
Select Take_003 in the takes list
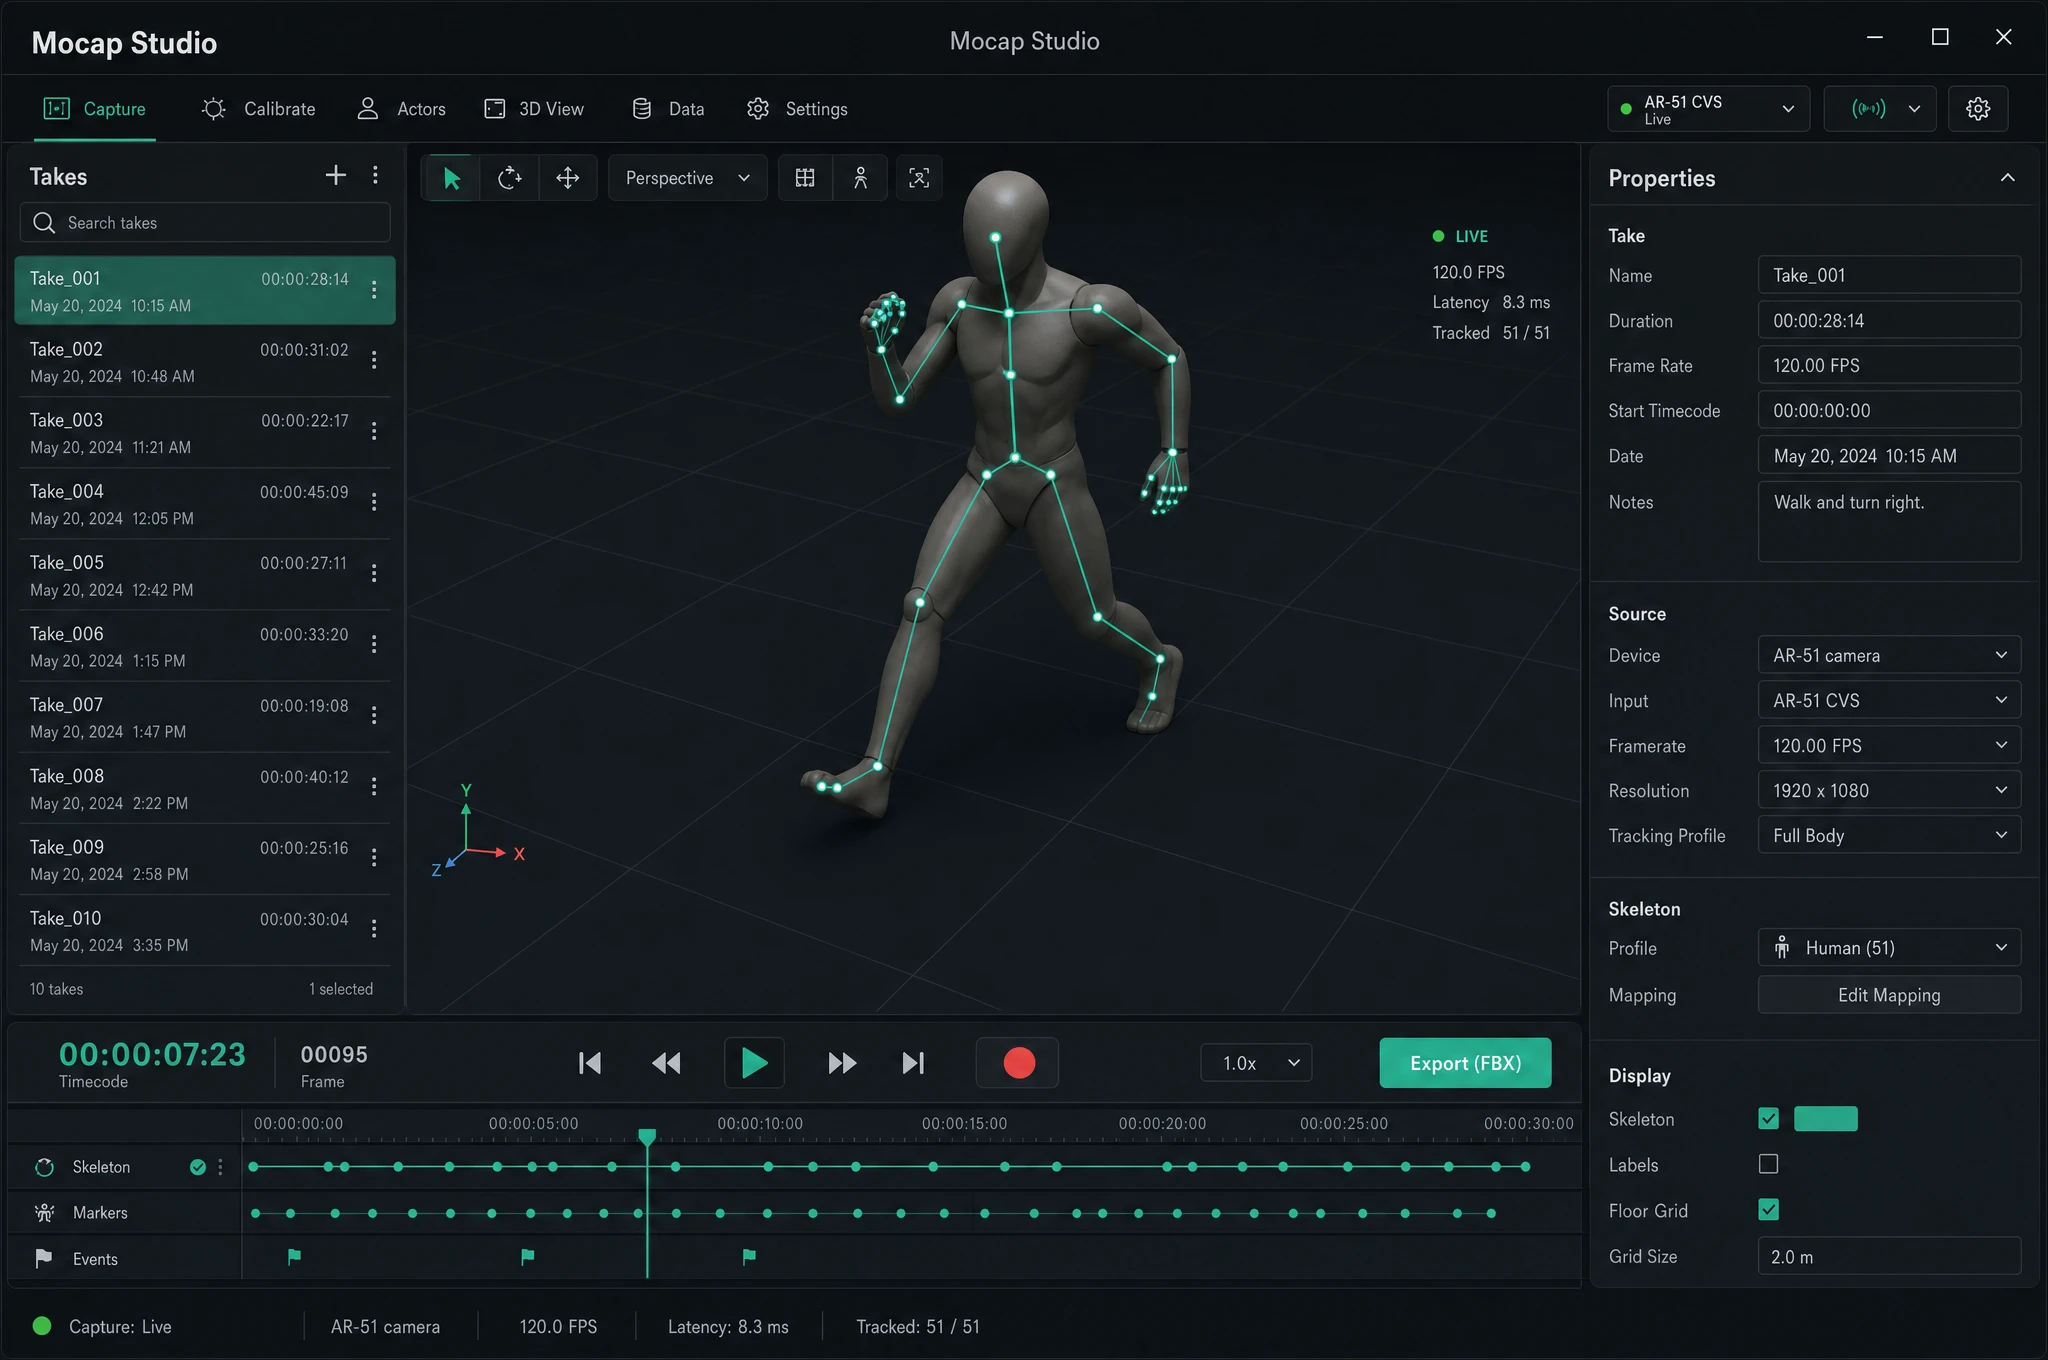[204, 433]
